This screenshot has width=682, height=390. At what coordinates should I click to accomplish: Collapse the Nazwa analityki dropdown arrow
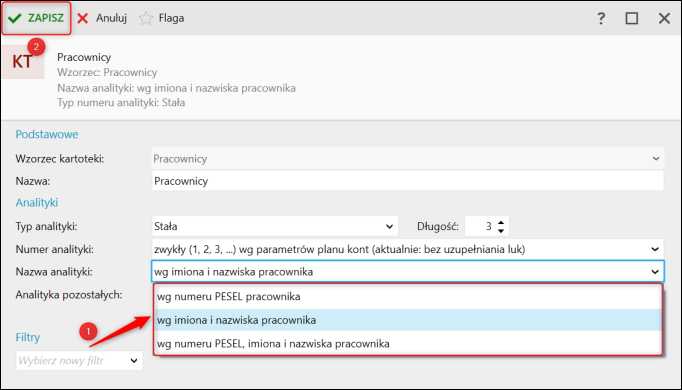tap(655, 272)
